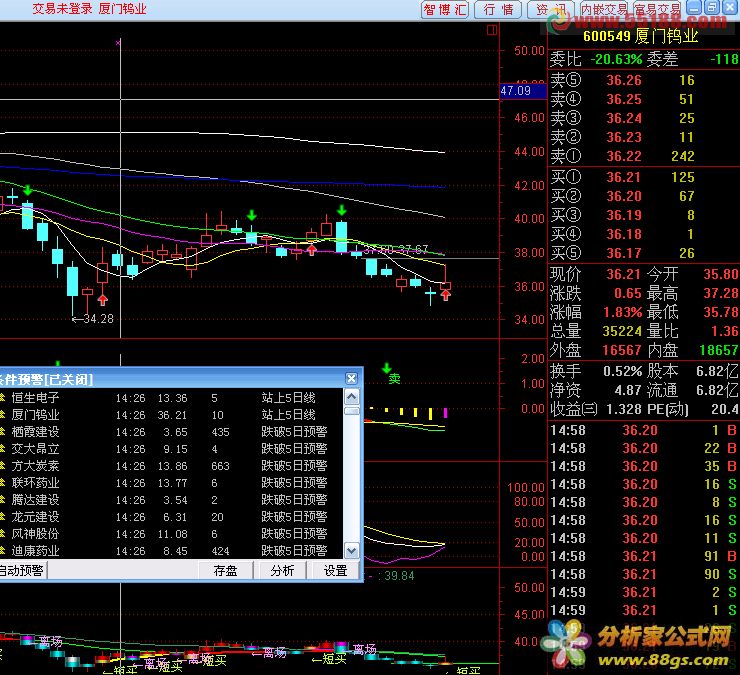Screen dimensions: 740x675
Task: Click the 34.28 low price label on chart
Action: [x=98, y=319]
